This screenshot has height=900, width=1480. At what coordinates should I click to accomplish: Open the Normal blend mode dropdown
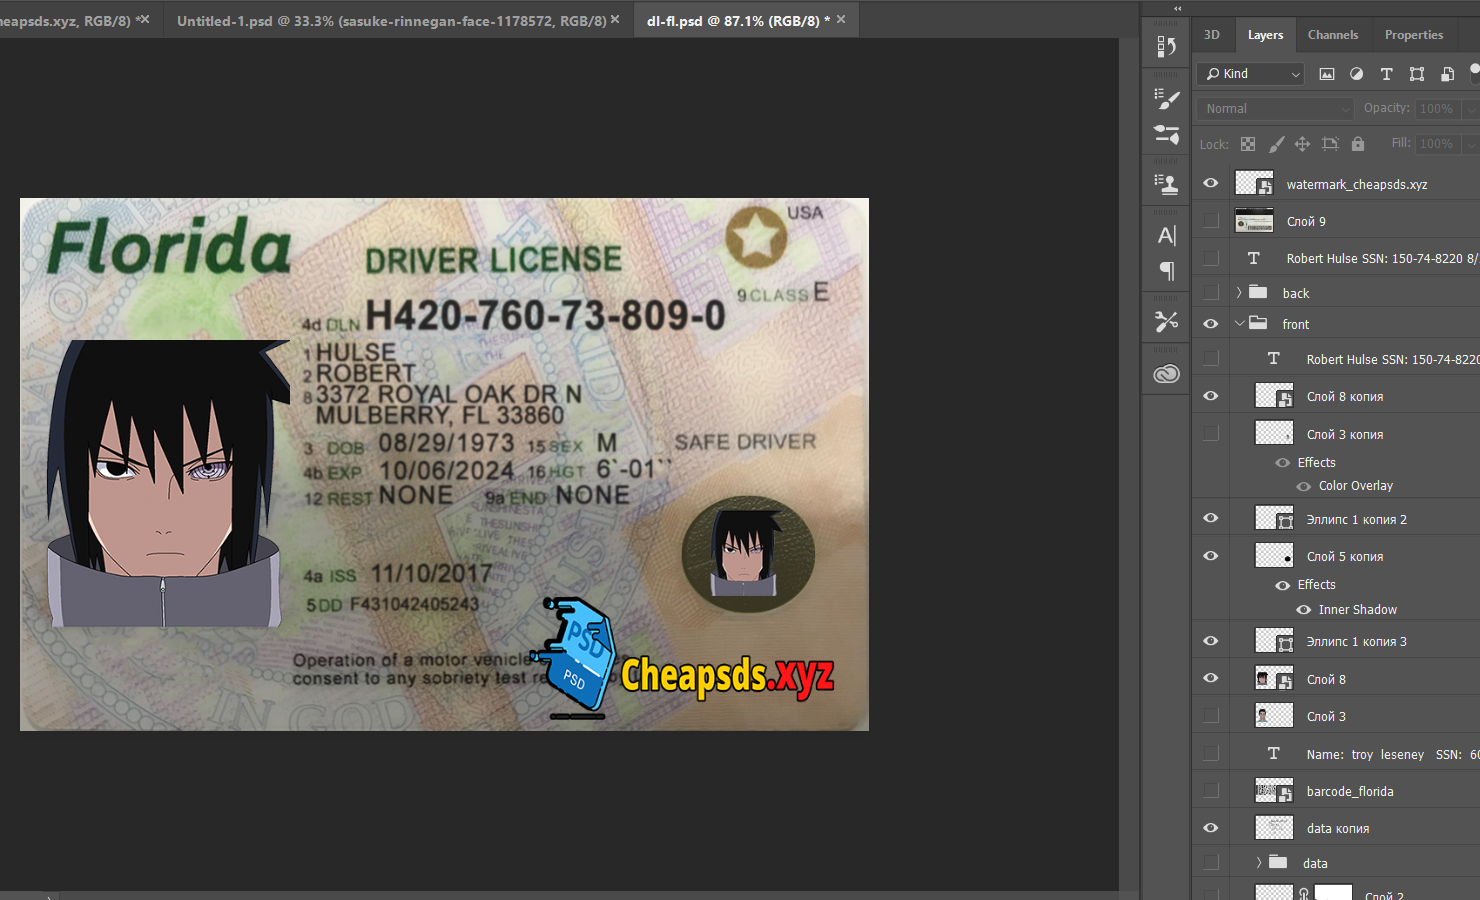click(1275, 109)
